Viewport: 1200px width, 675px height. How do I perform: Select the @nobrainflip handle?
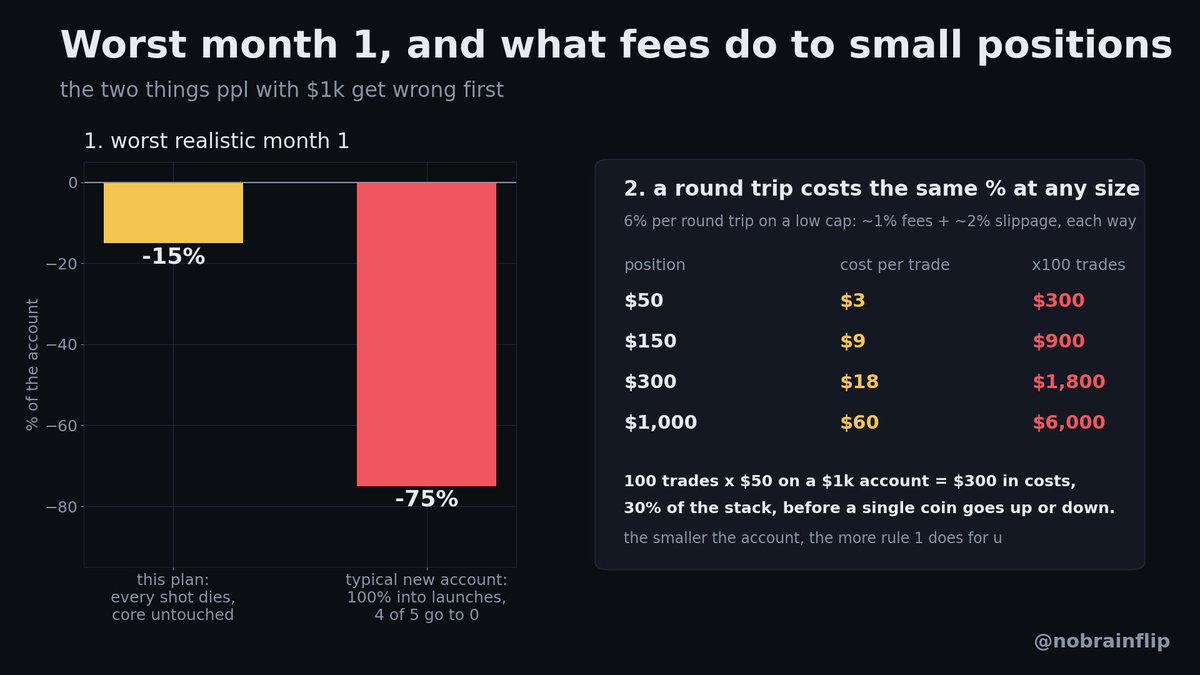coord(1101,641)
